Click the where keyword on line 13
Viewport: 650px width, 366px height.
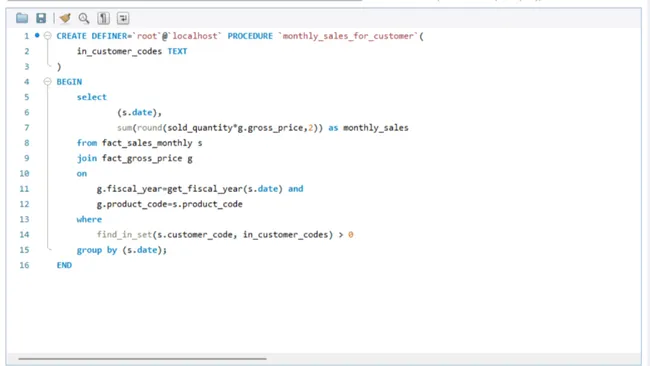point(89,219)
